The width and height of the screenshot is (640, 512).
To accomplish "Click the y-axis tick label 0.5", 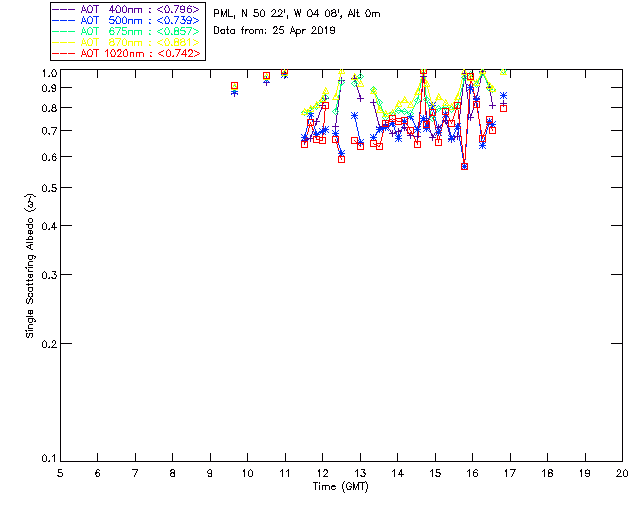I will point(47,188).
